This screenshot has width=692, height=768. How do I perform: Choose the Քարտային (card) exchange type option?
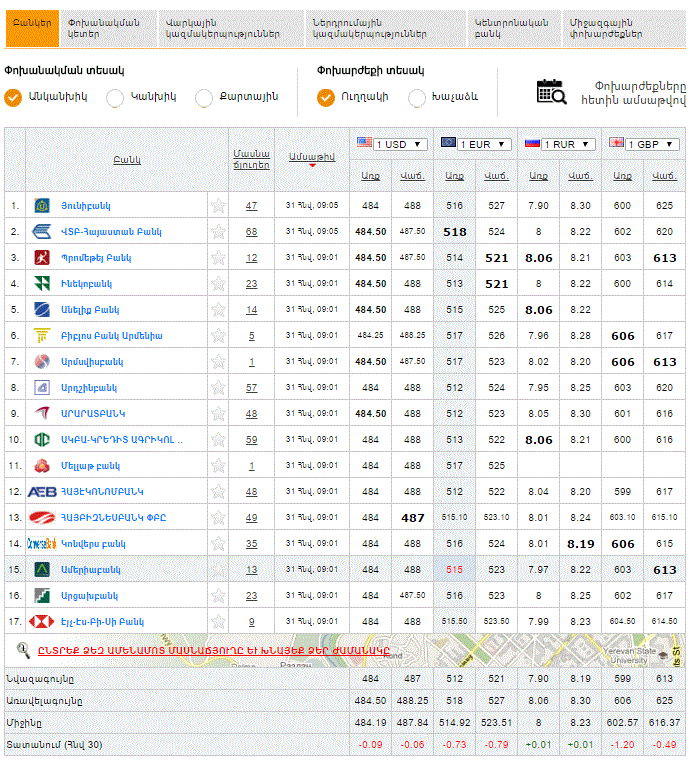coord(204,98)
